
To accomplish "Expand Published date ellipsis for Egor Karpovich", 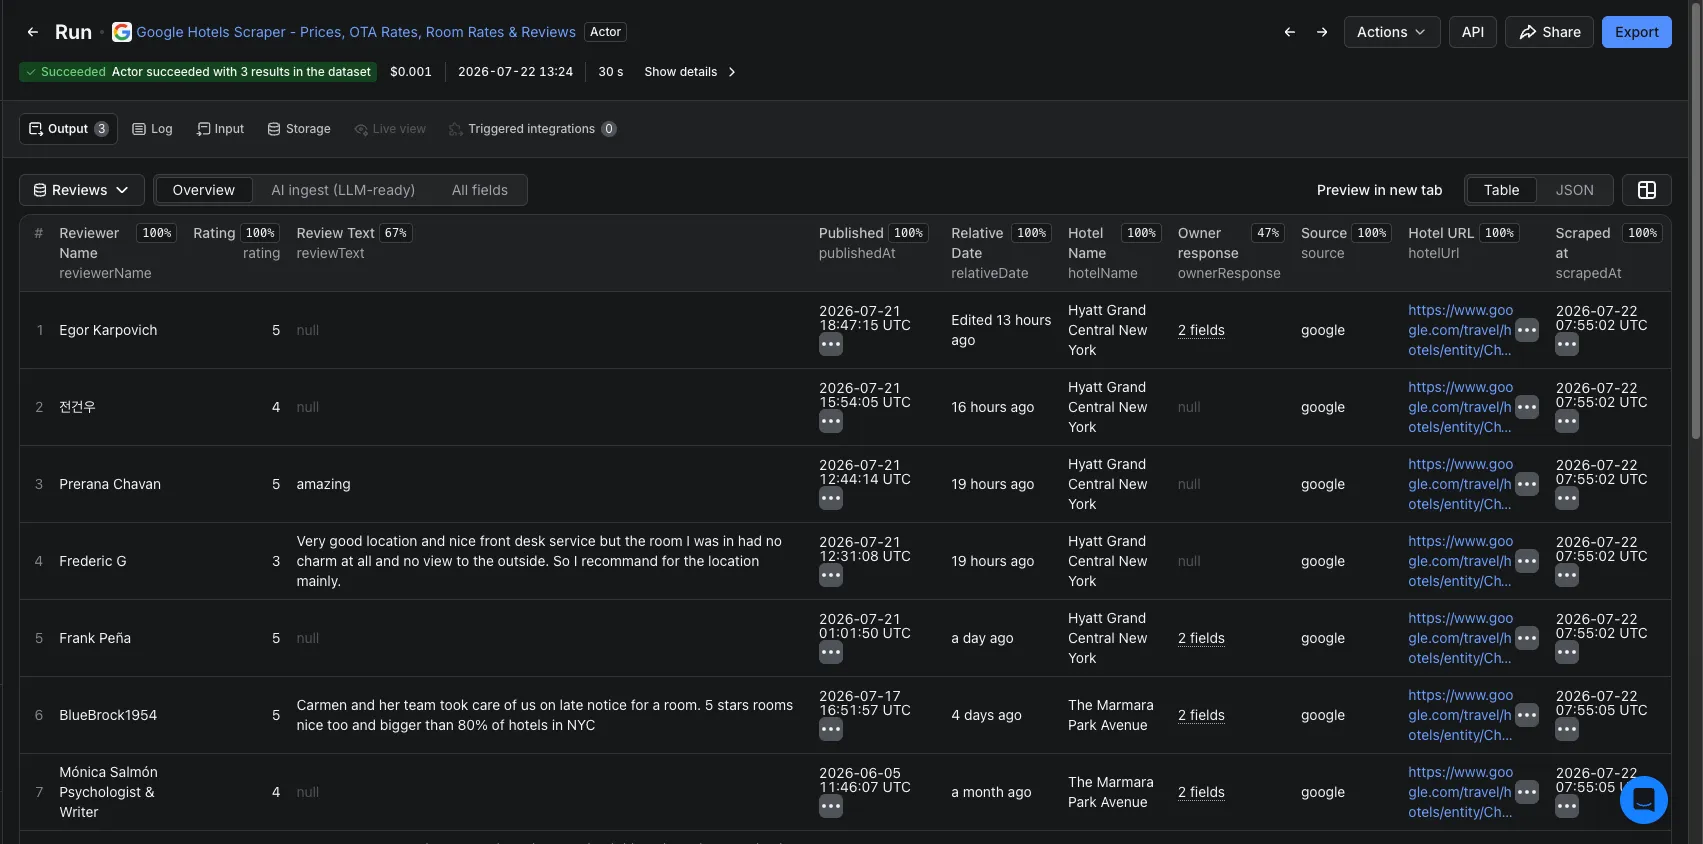I will pyautogui.click(x=831, y=345).
